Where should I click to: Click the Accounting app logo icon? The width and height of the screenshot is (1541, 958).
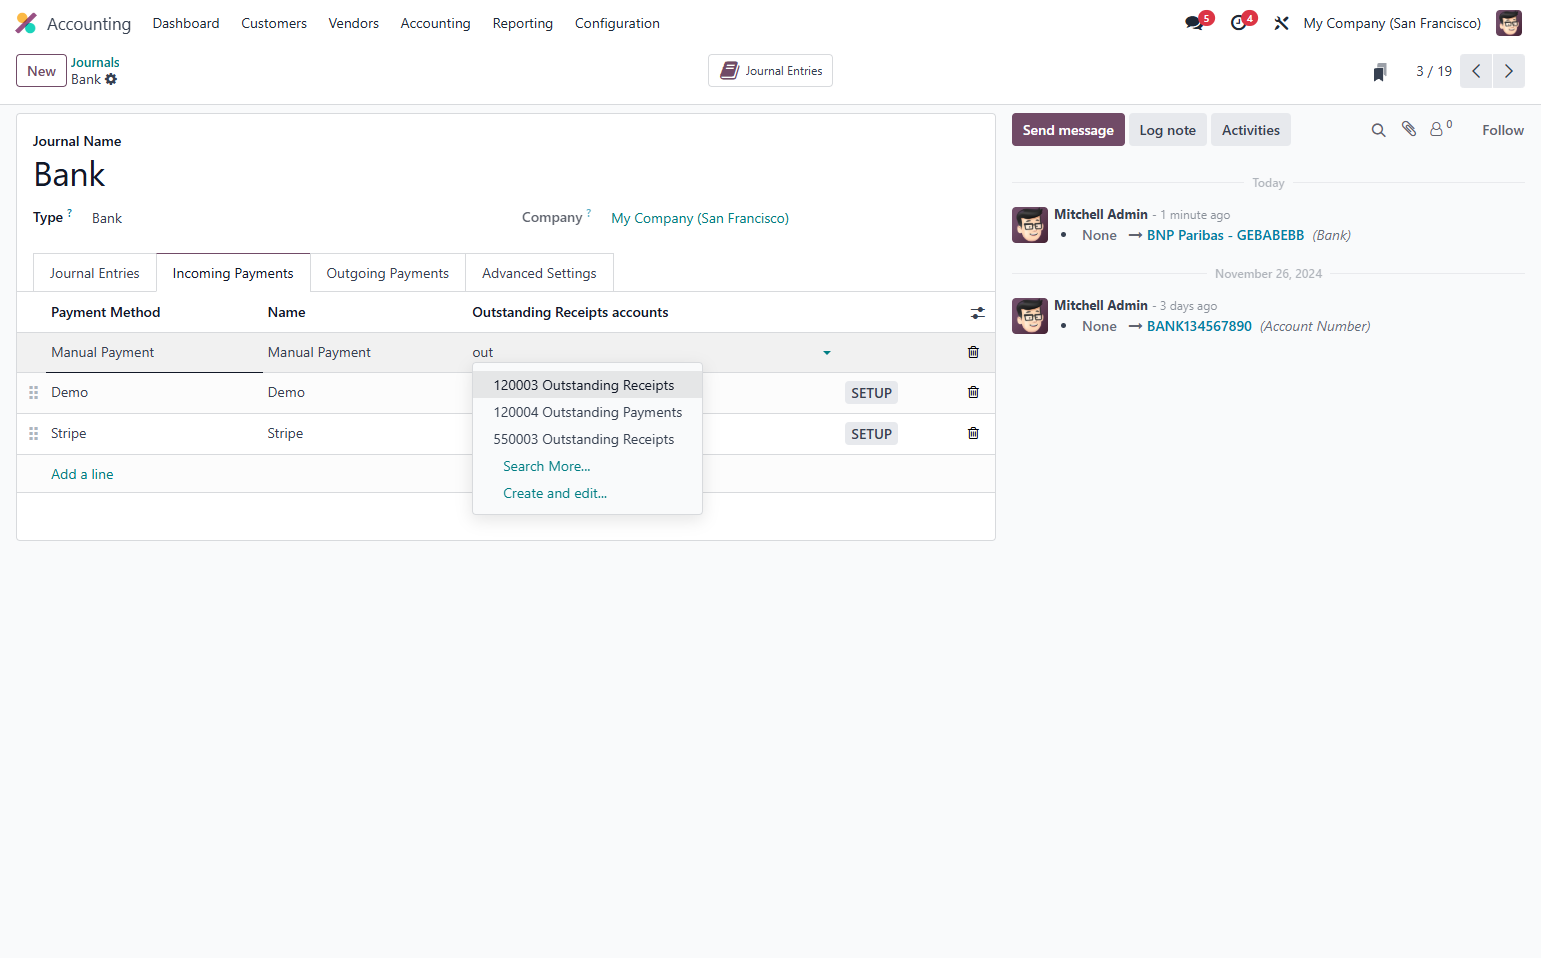[x=26, y=23]
